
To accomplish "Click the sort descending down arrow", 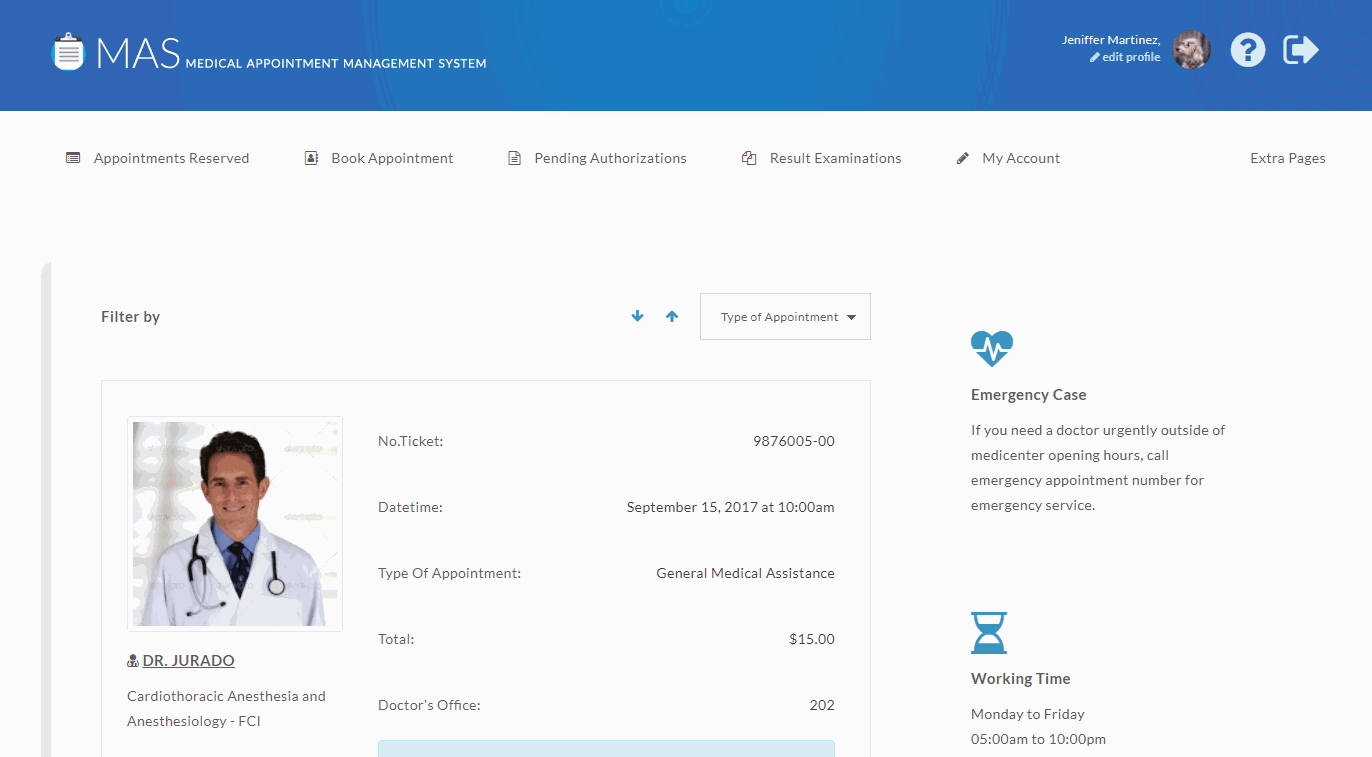I will pyautogui.click(x=637, y=316).
